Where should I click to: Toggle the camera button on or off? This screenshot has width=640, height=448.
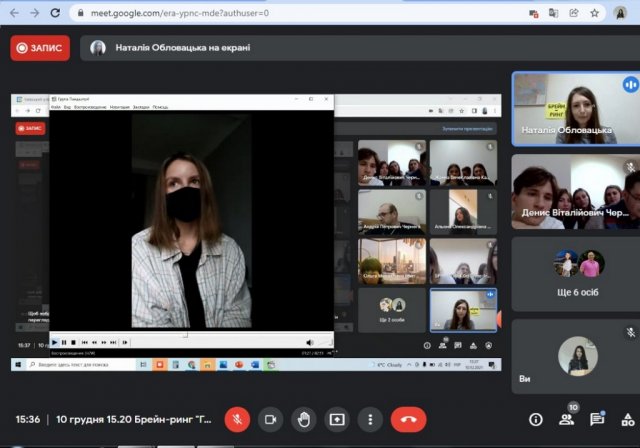270,419
